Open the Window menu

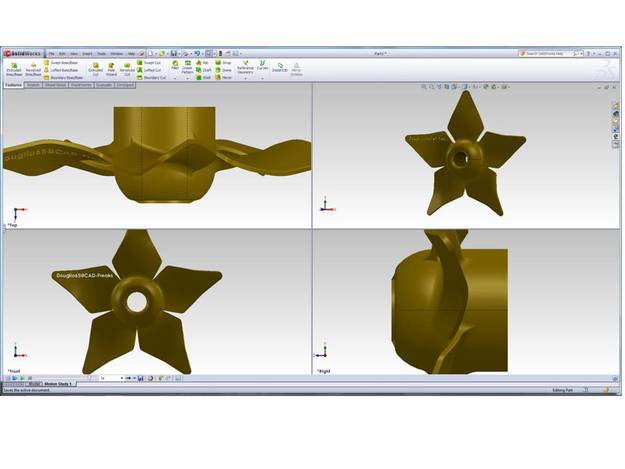pyautogui.click(x=117, y=54)
